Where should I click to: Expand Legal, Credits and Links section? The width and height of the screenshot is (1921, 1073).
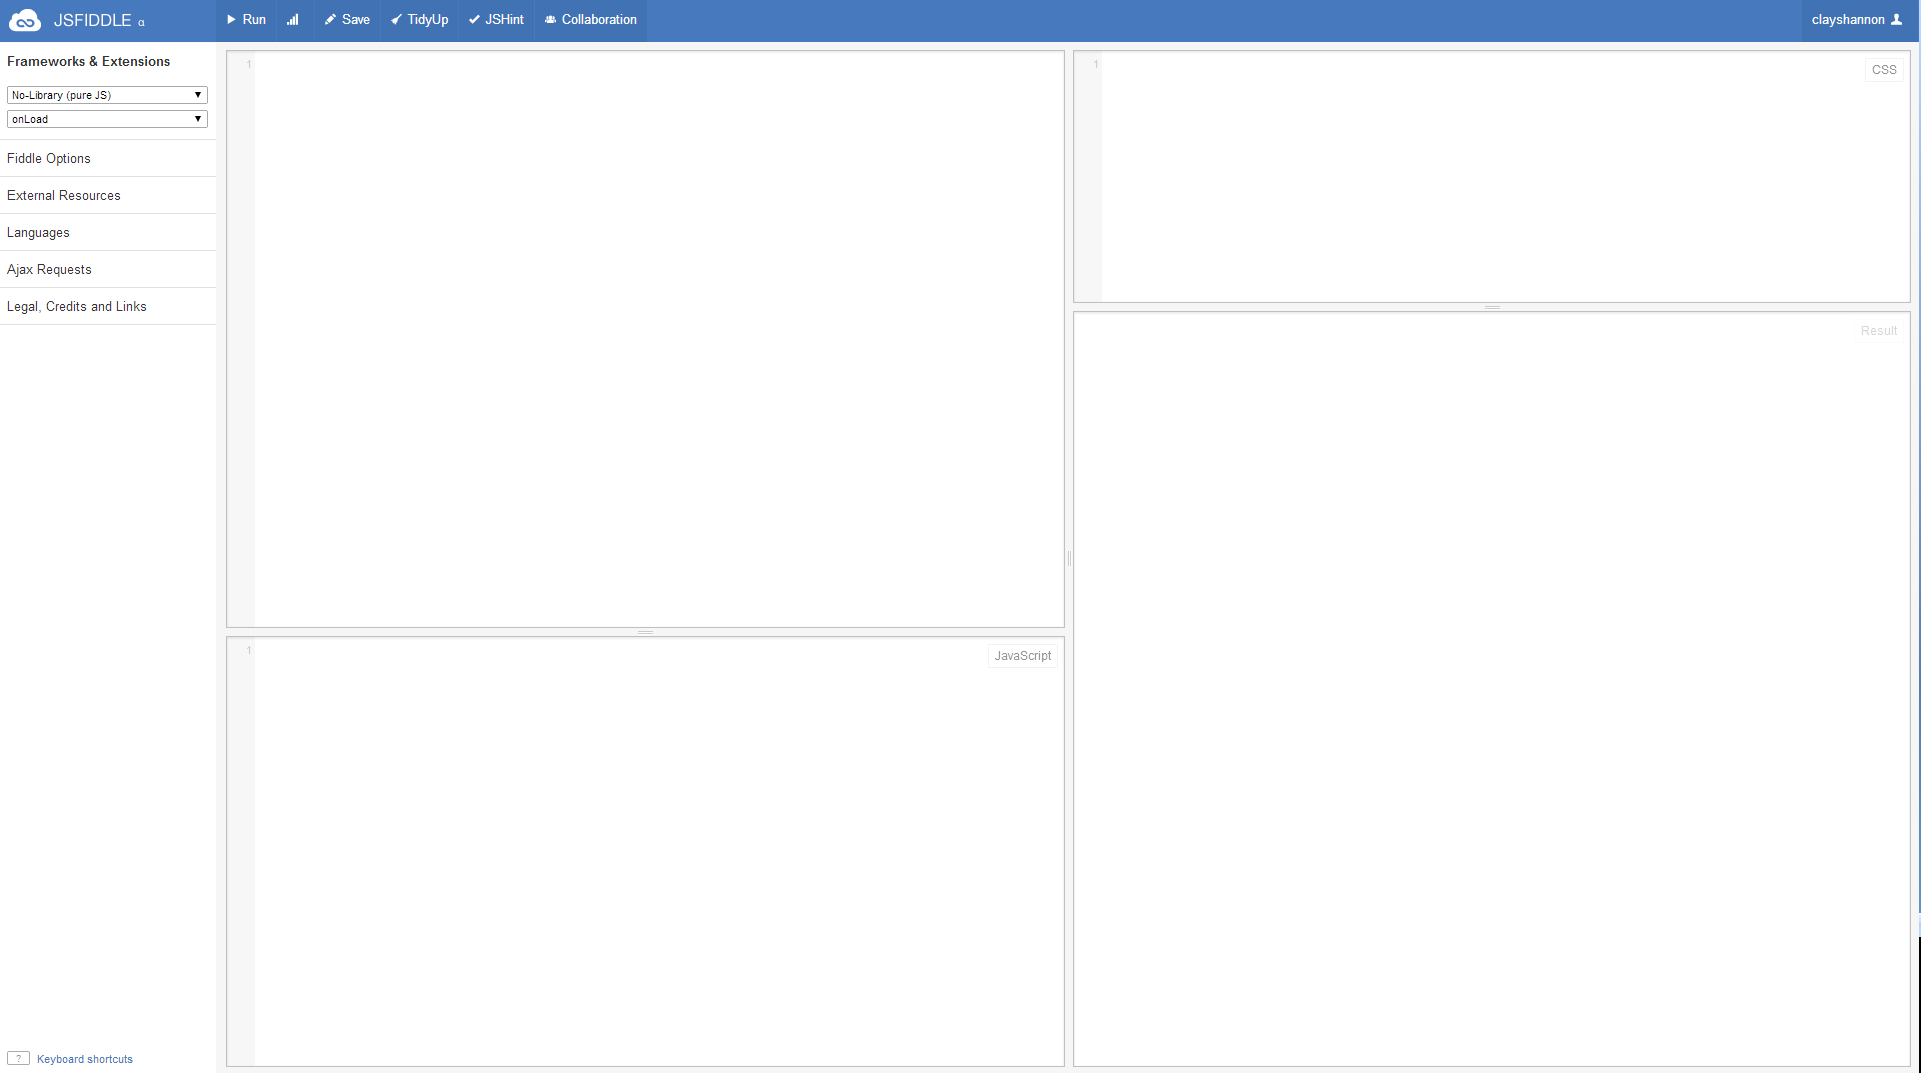[x=108, y=306]
